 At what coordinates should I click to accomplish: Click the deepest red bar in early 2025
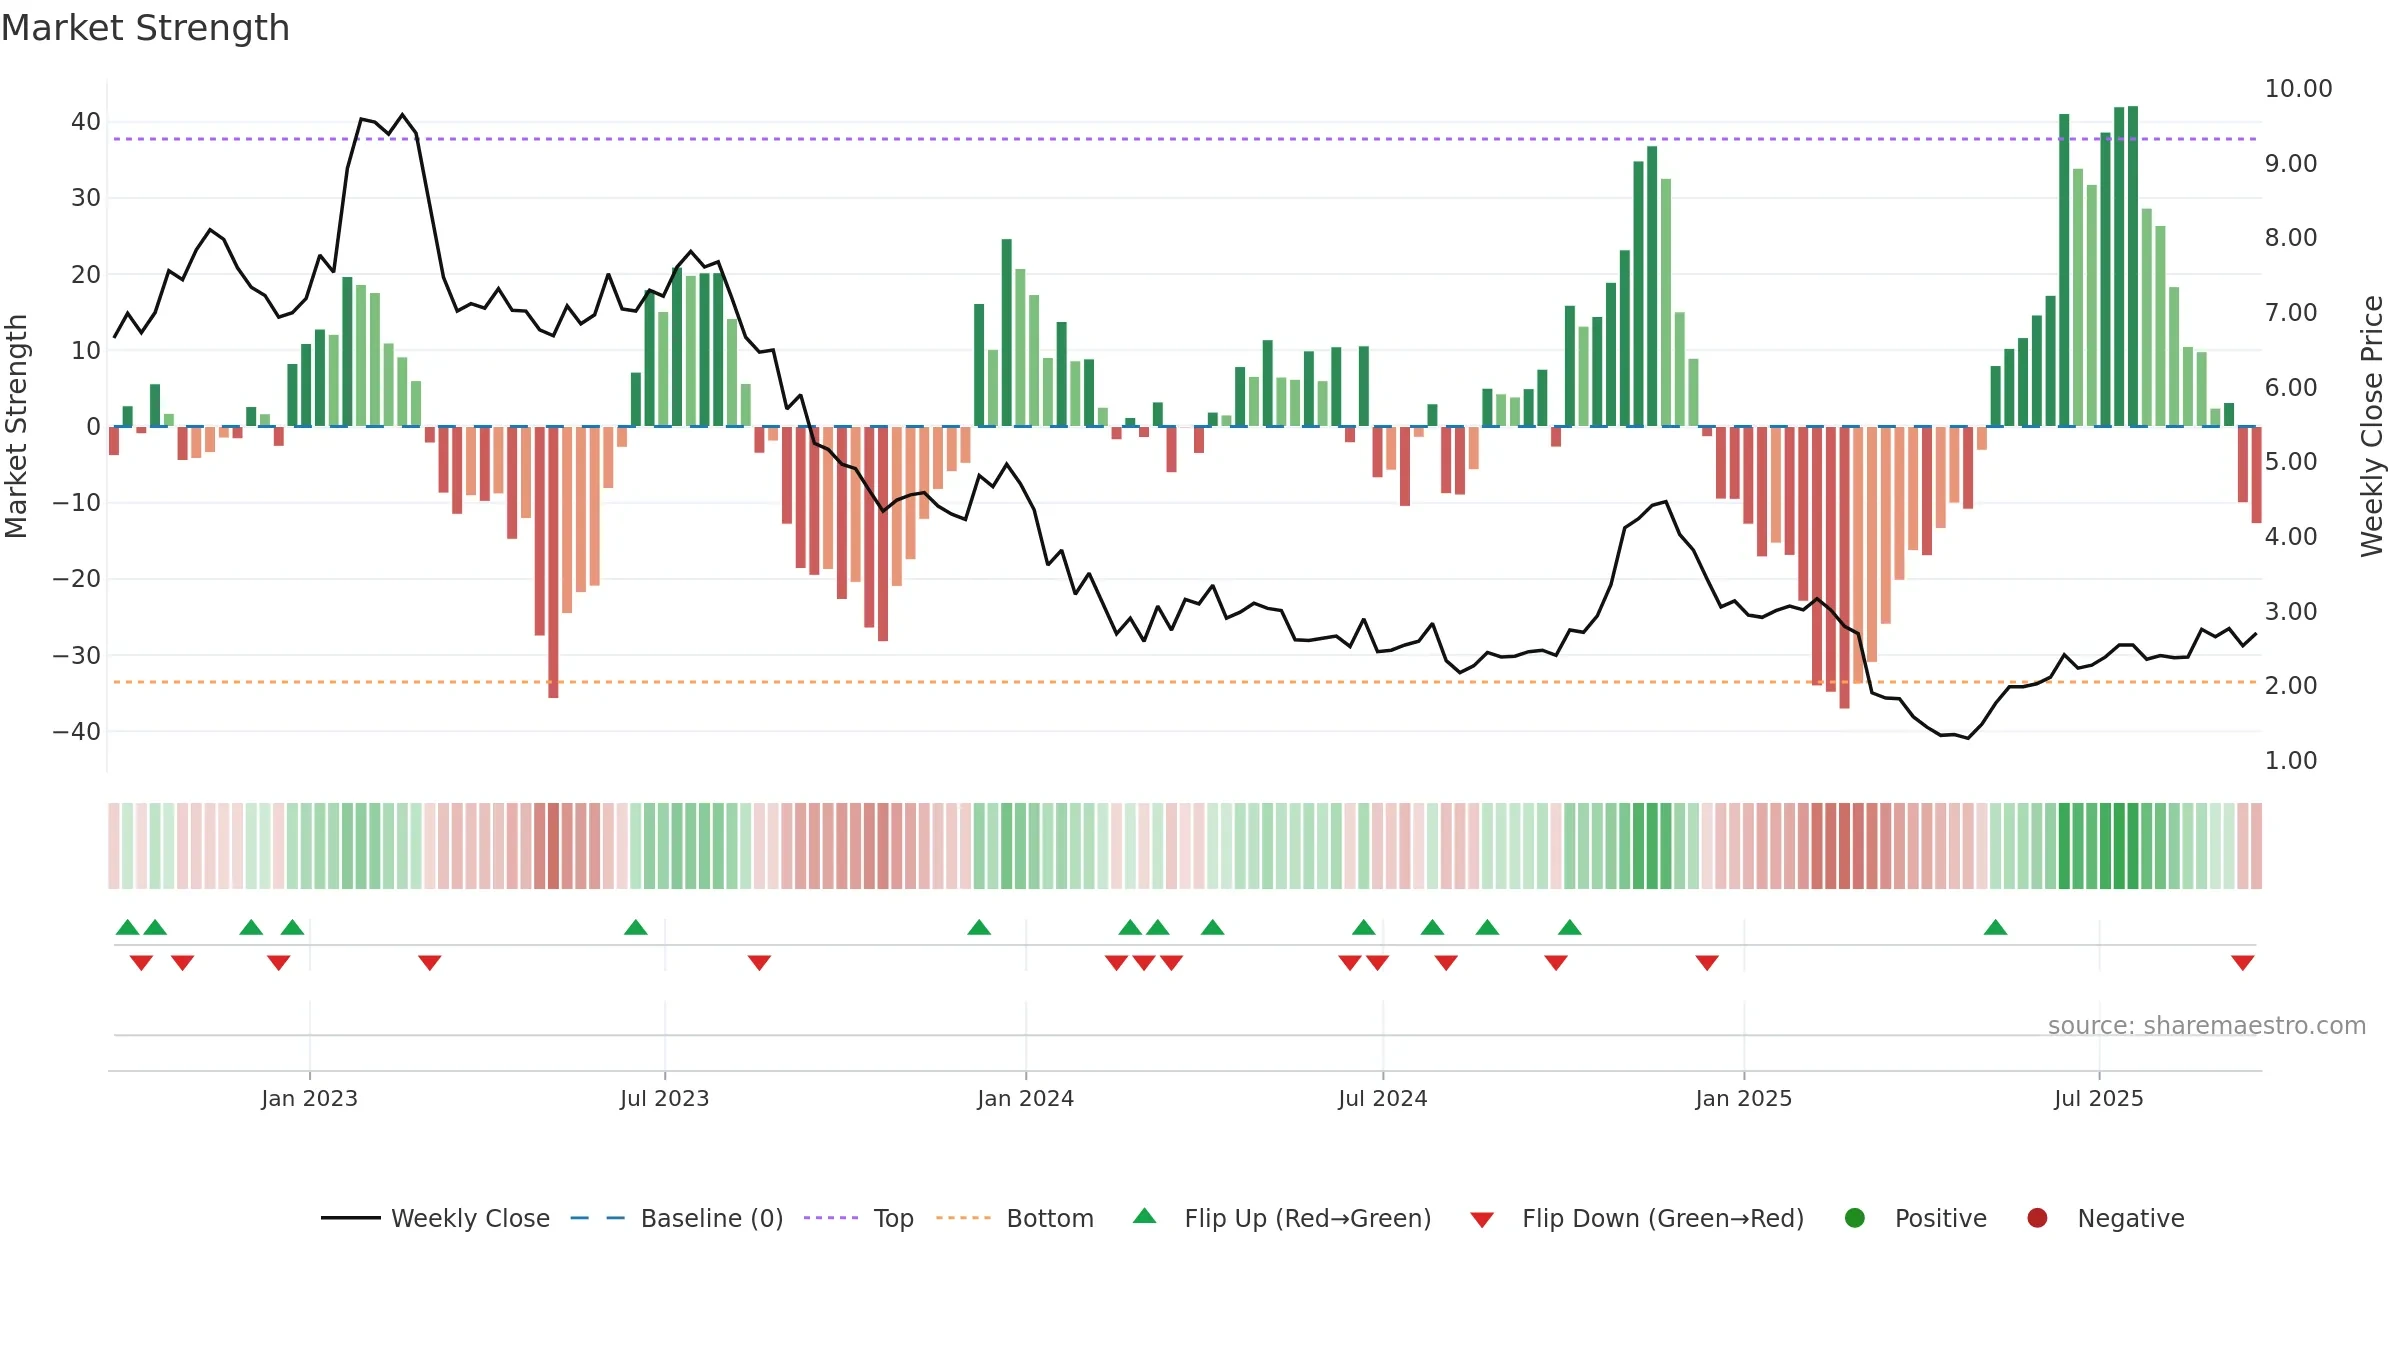click(1844, 568)
